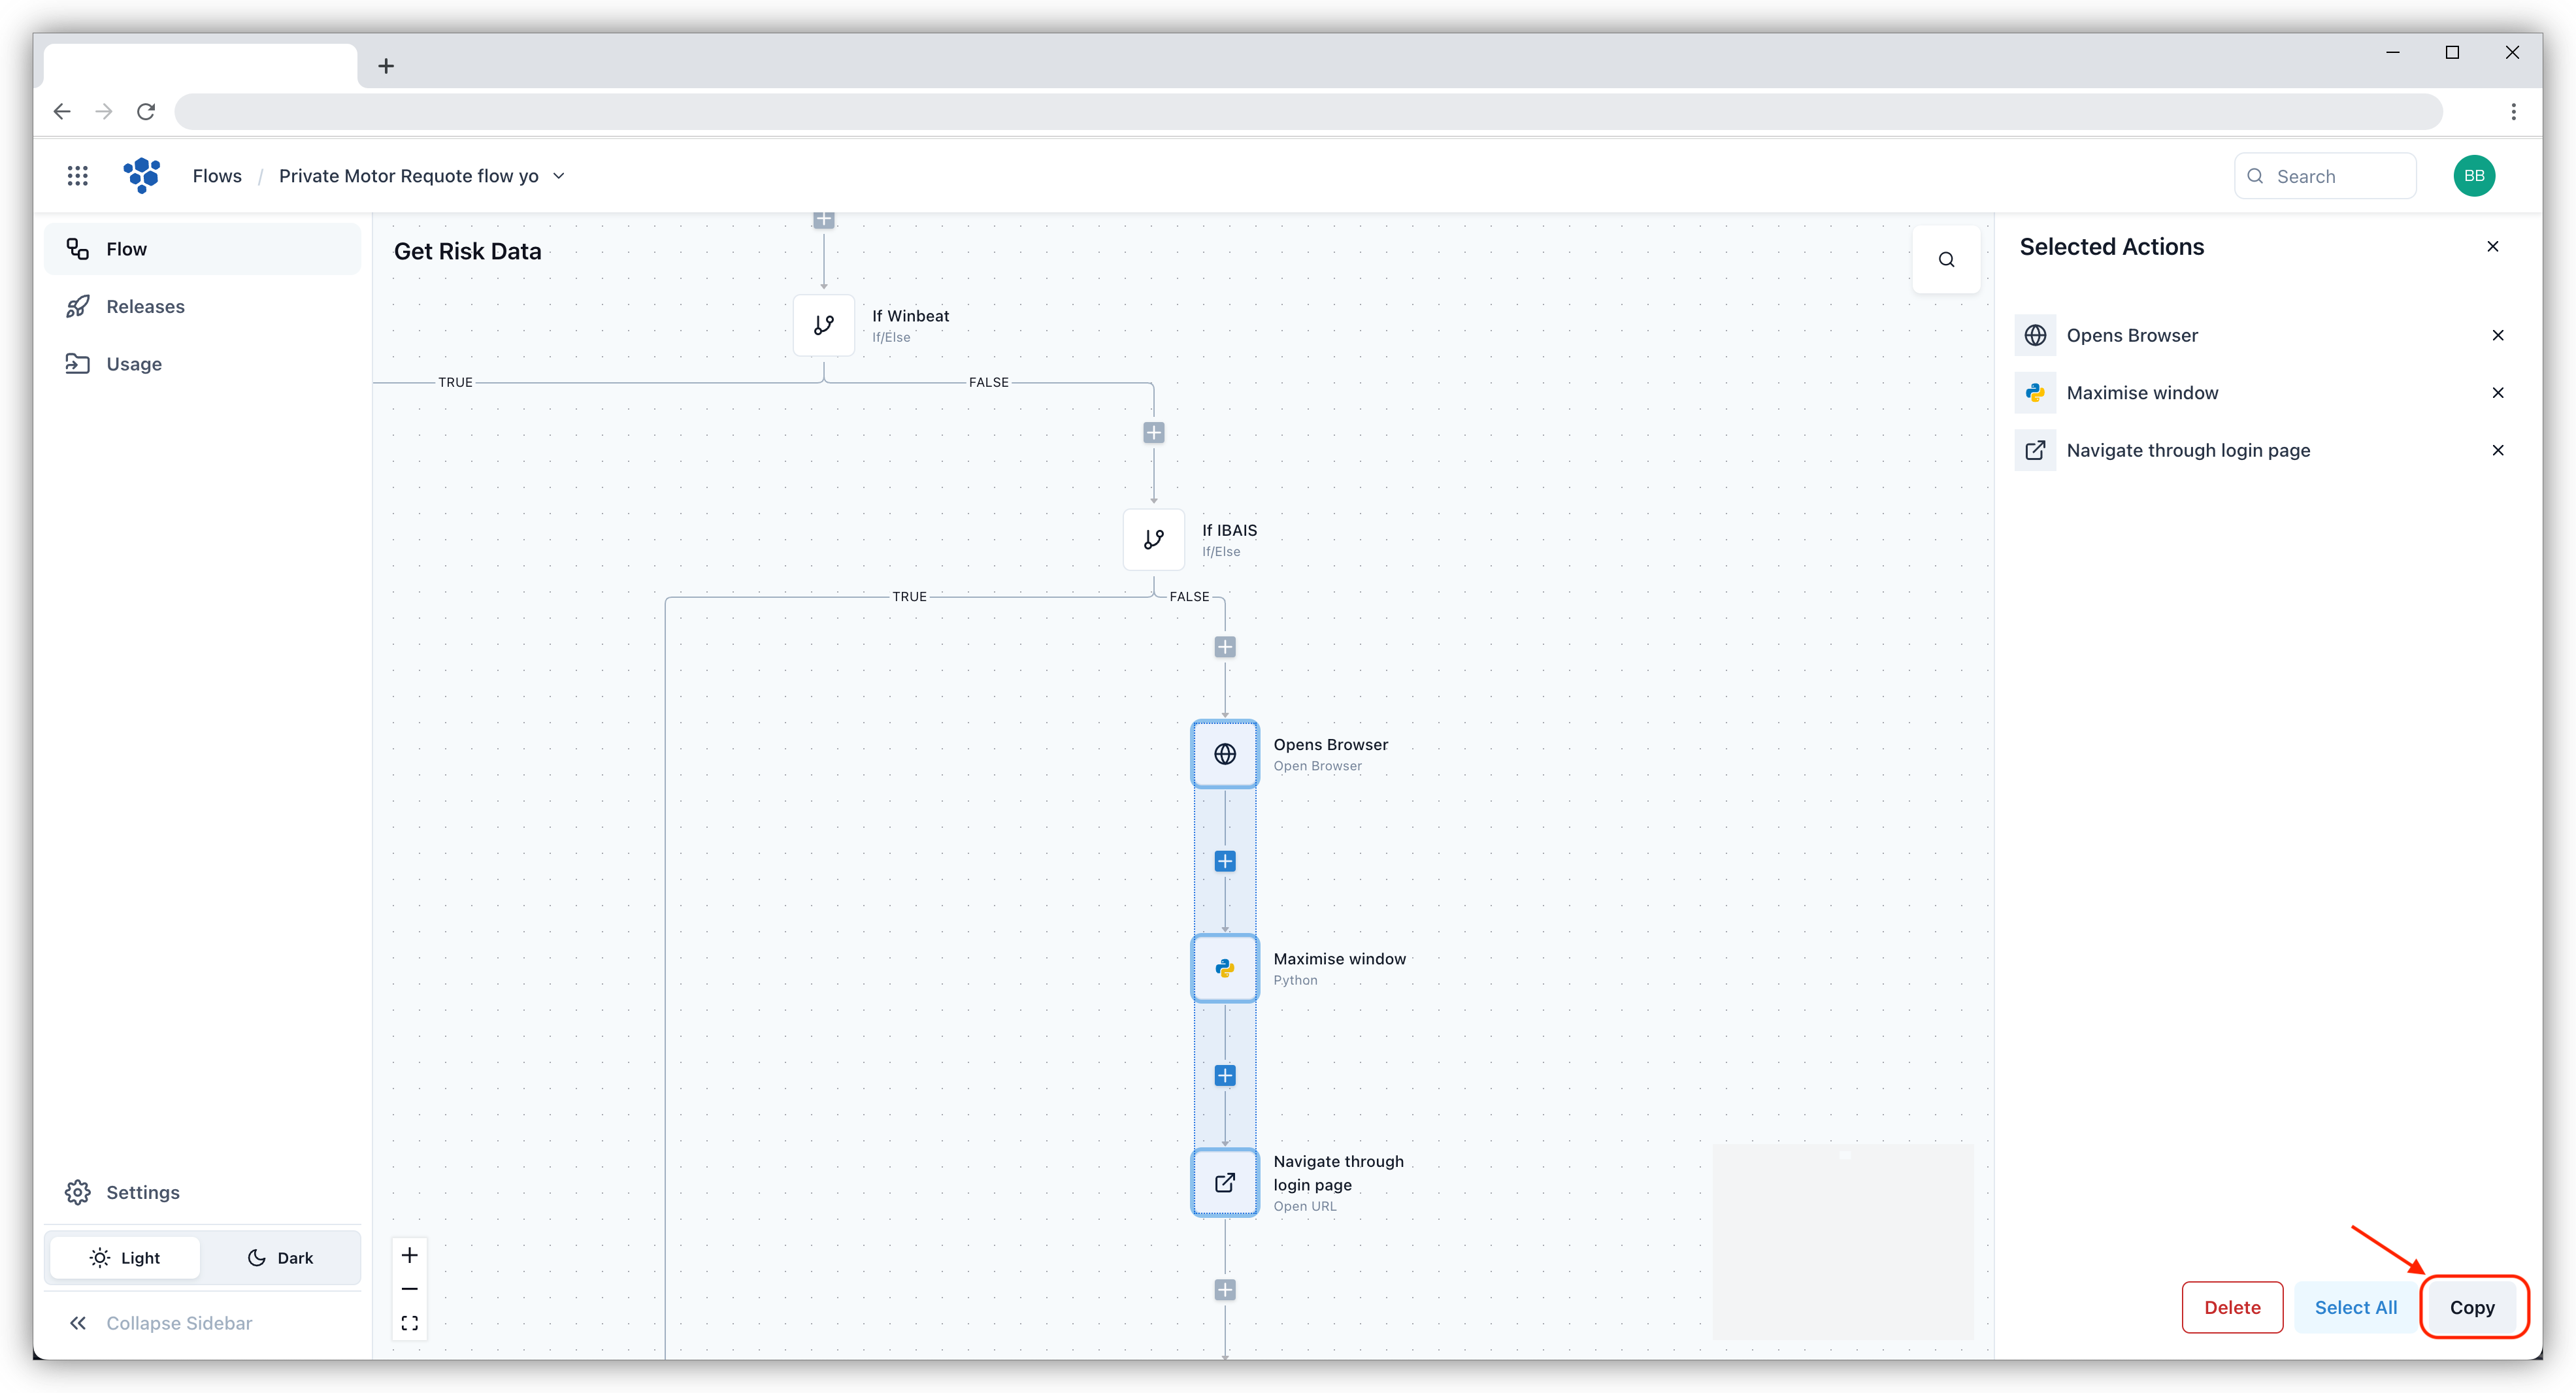
Task: Click the If IBAIS branch node icon
Action: coord(1153,540)
